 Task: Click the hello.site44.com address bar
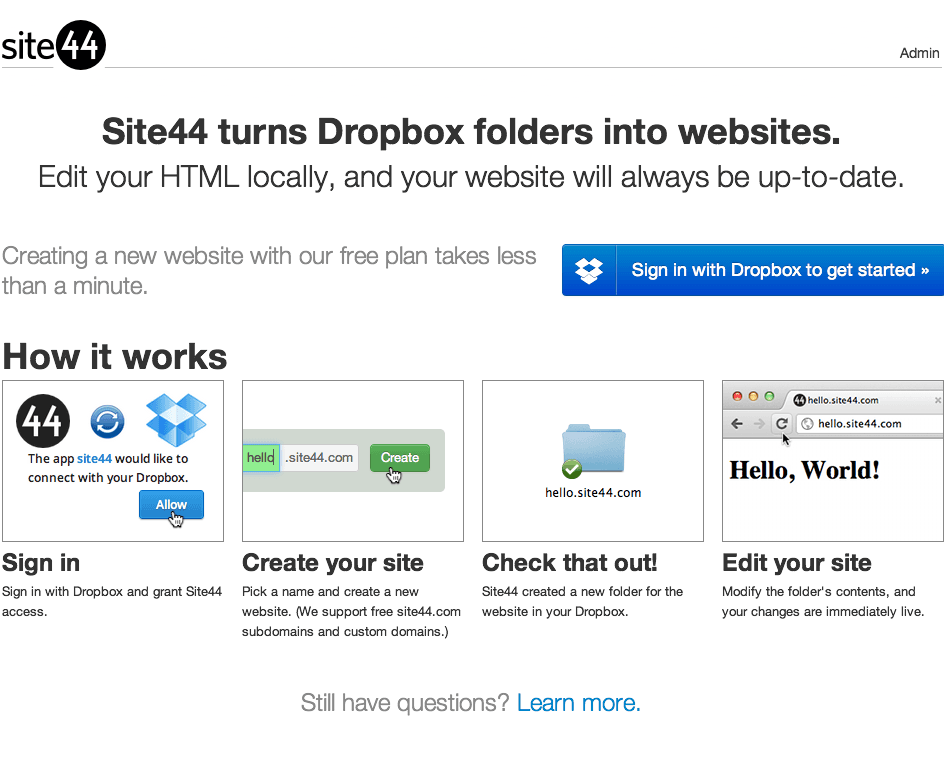871,424
